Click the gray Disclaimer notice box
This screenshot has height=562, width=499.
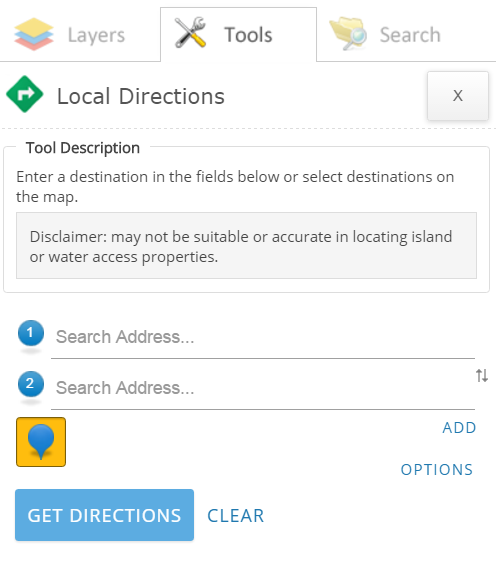246,246
